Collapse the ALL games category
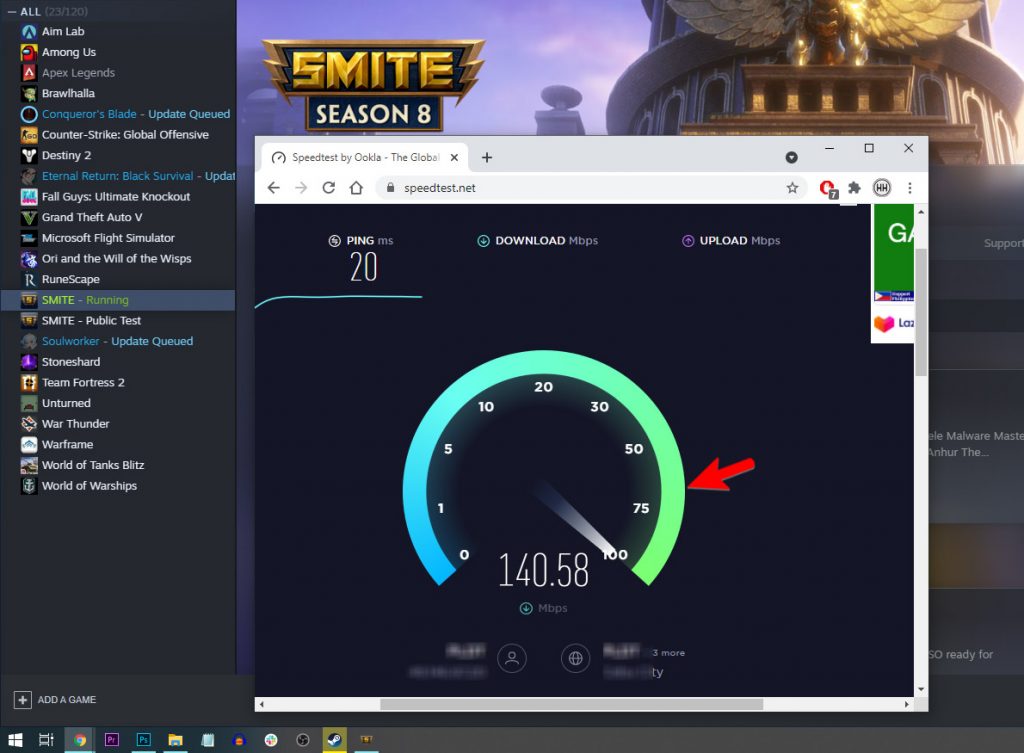This screenshot has height=753, width=1024. 12,12
